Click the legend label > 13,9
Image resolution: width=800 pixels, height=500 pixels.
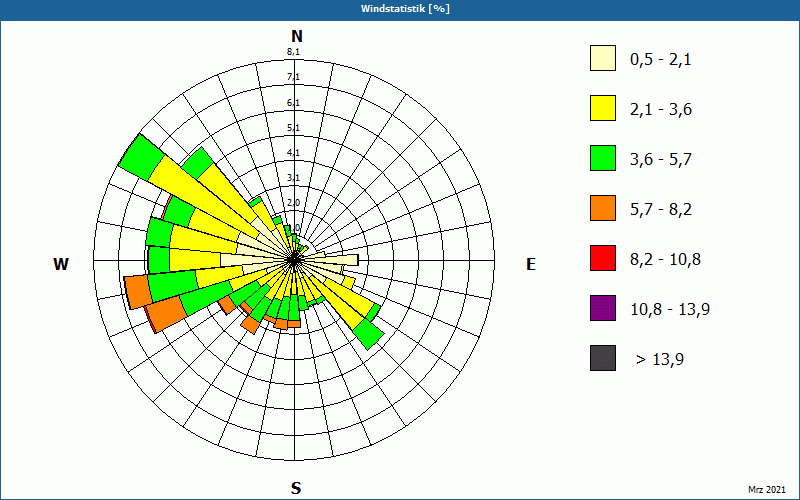(x=660, y=360)
